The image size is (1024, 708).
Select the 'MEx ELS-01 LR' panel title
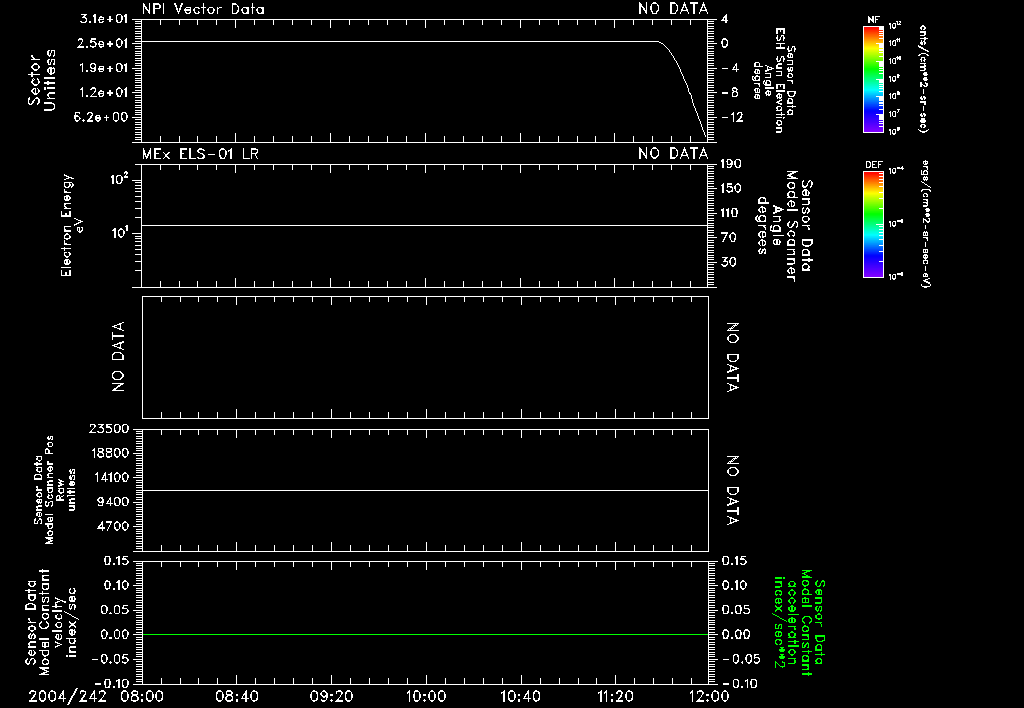200,154
